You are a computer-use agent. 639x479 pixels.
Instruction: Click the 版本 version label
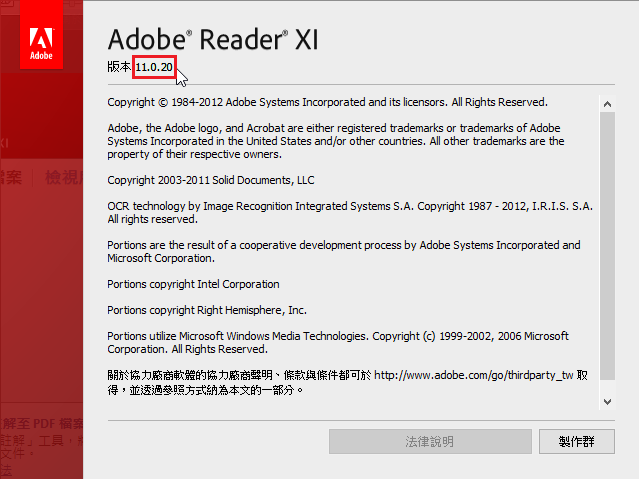(x=119, y=67)
